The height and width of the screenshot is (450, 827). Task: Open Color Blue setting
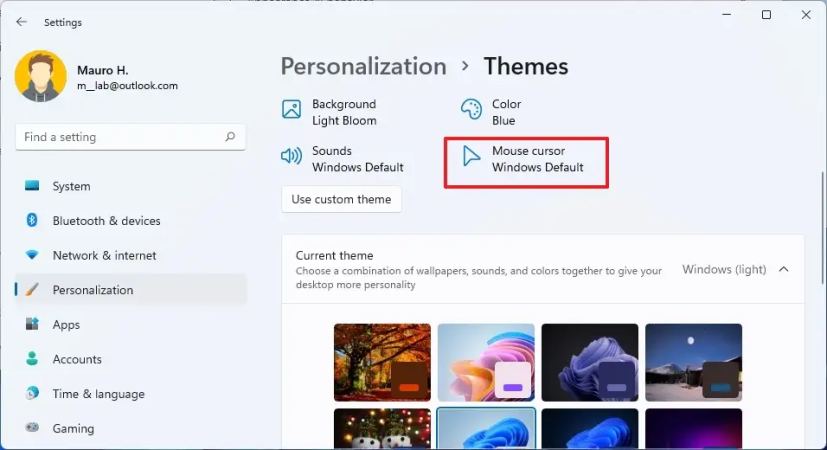tap(492, 112)
